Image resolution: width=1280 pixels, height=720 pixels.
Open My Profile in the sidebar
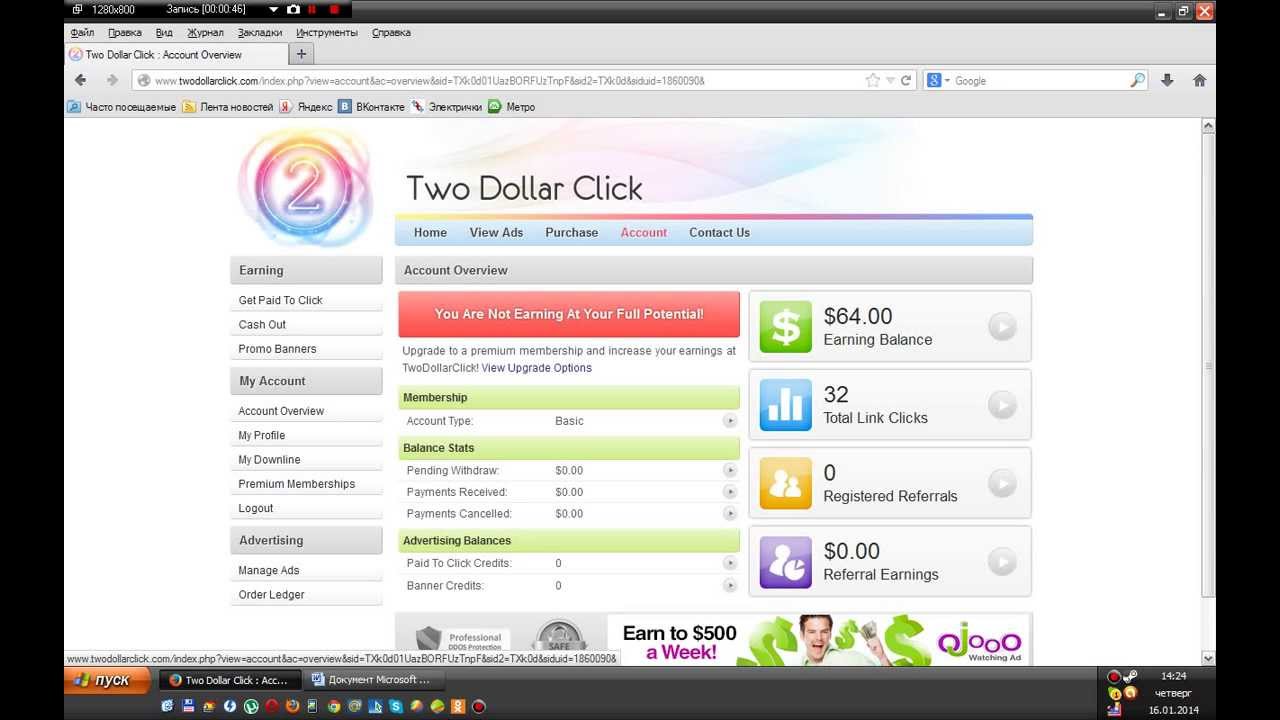[261, 435]
